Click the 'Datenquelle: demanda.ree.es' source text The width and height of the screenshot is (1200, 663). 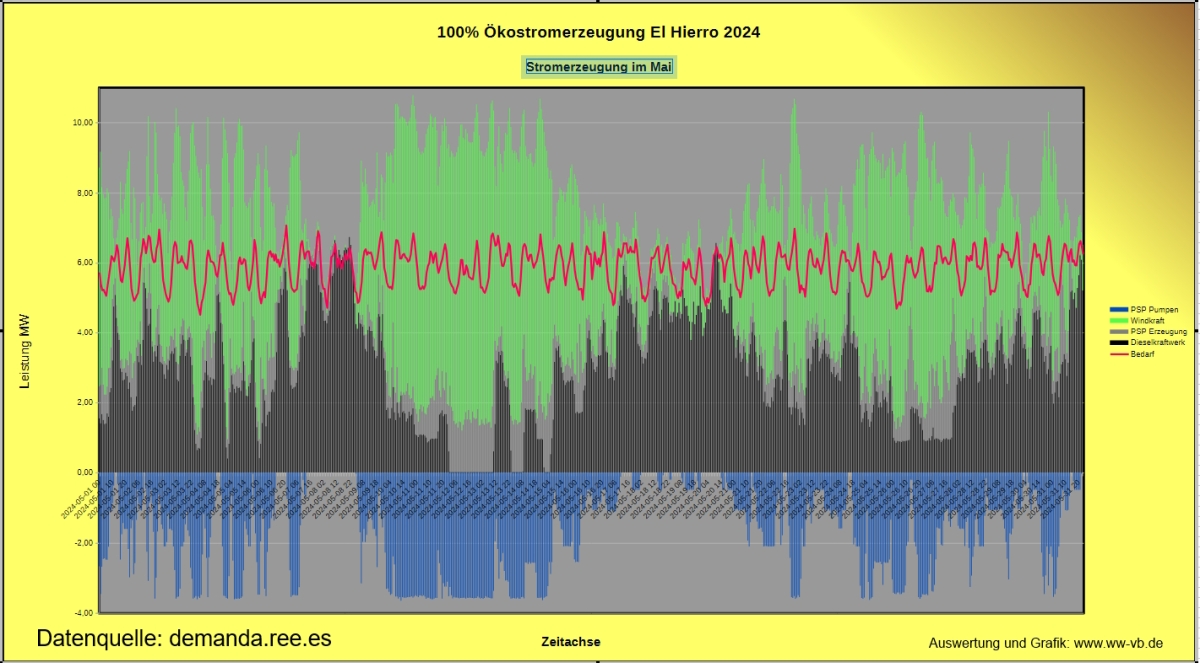184,639
